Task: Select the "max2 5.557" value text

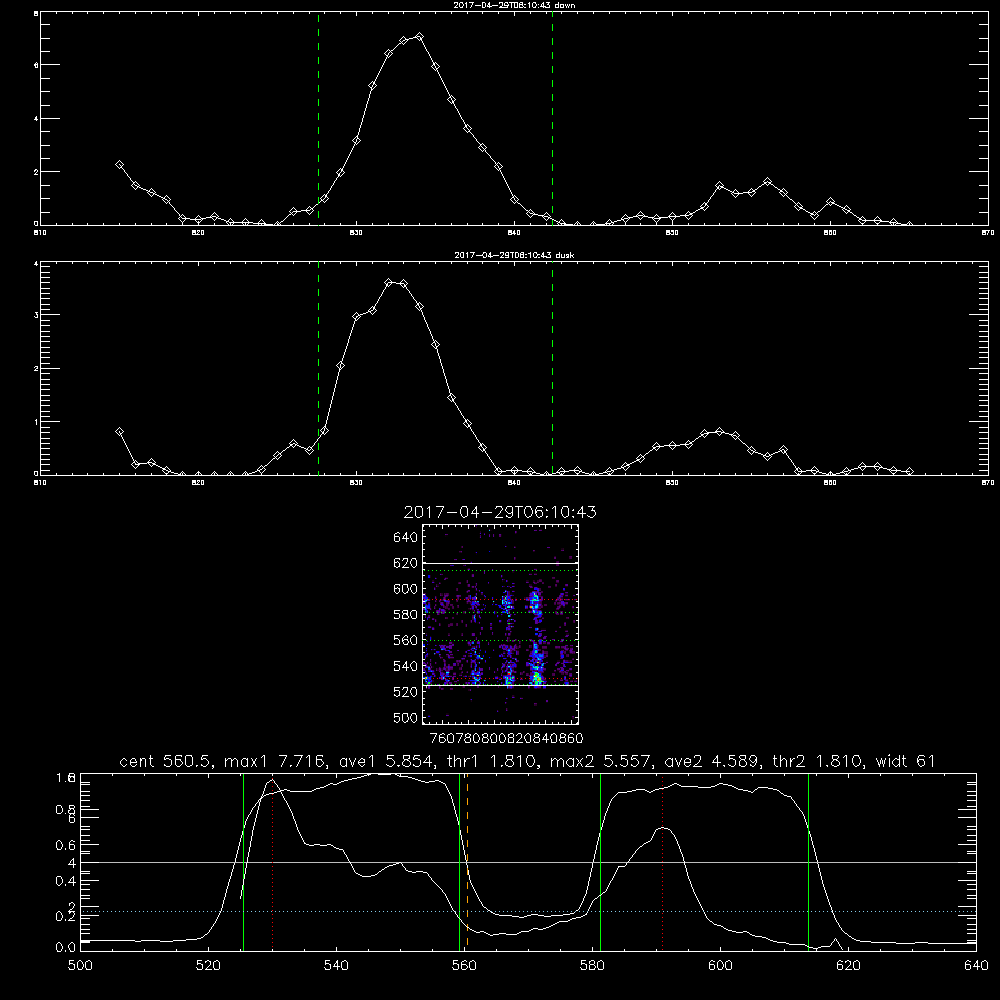Action: pos(601,761)
